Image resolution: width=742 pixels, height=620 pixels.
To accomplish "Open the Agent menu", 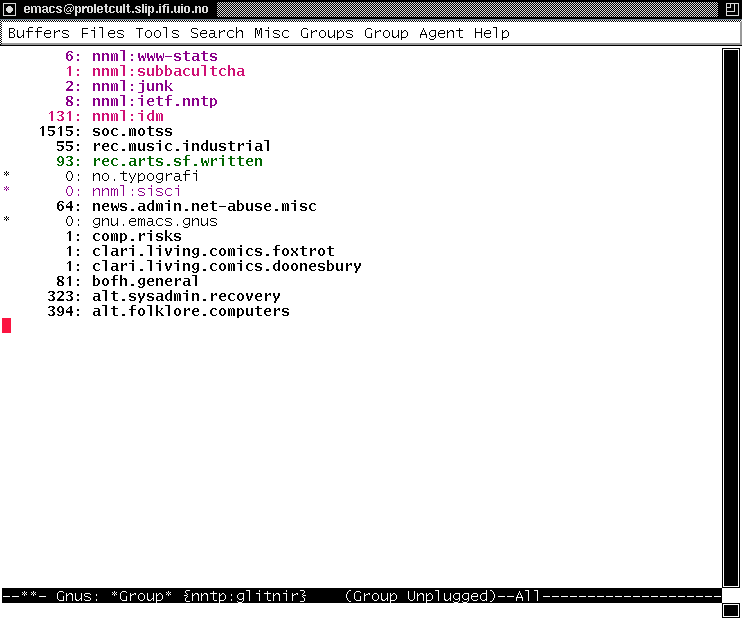I will click(441, 33).
